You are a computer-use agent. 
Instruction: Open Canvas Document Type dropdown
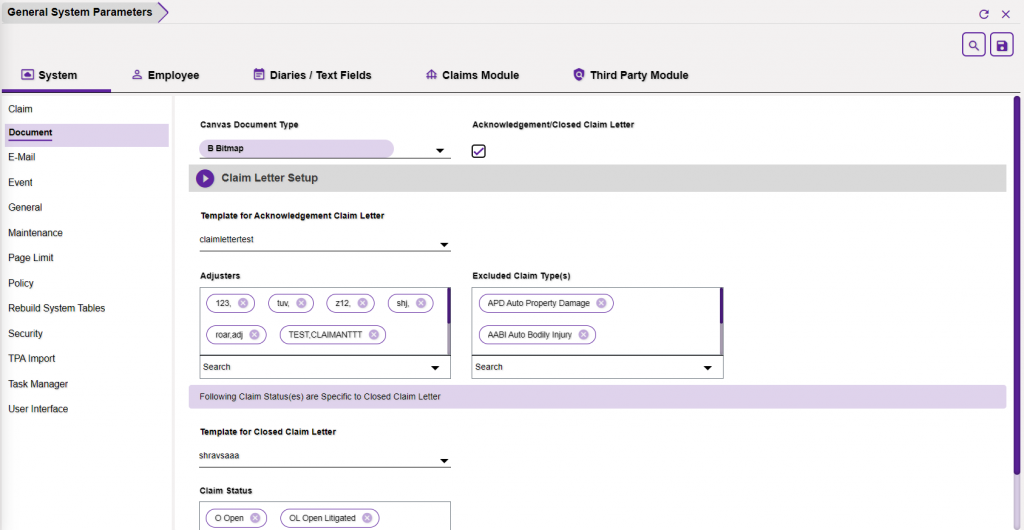click(440, 152)
